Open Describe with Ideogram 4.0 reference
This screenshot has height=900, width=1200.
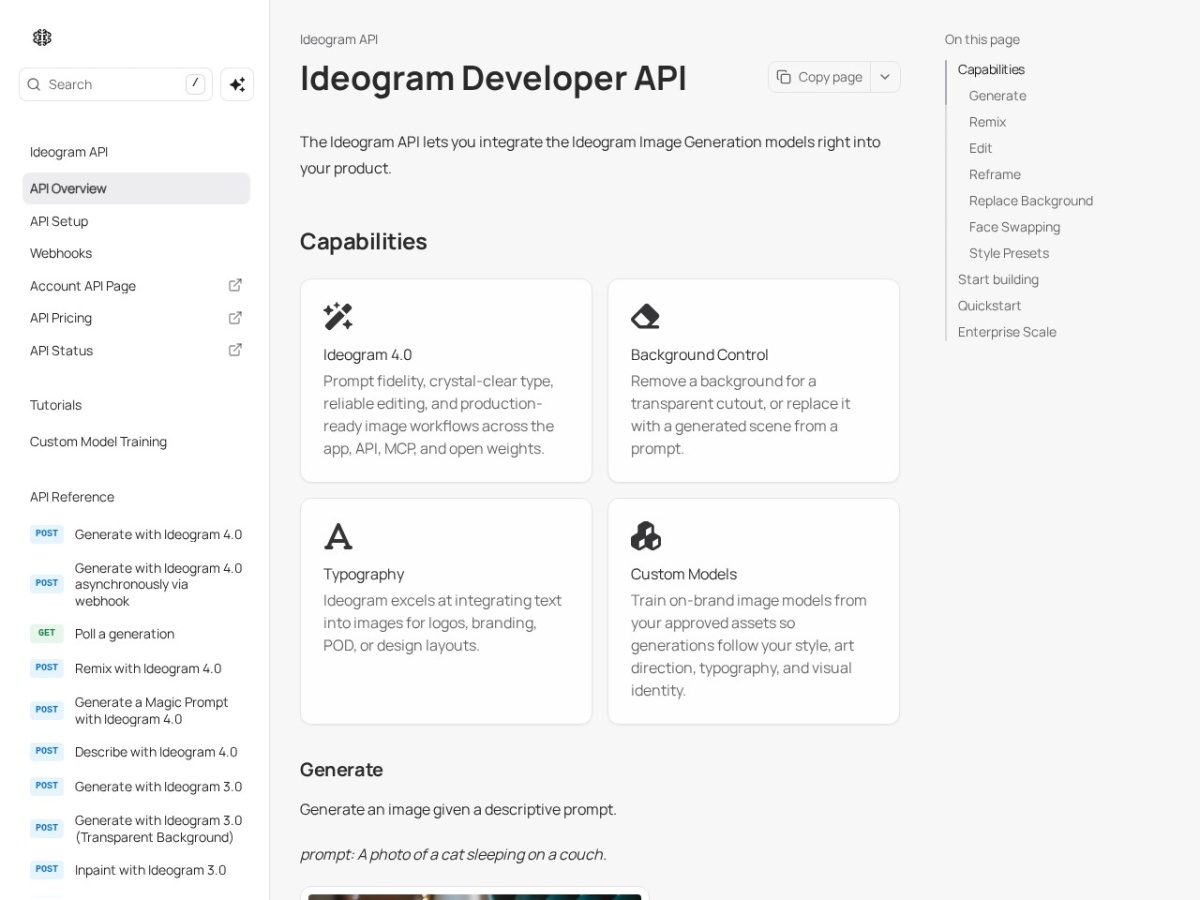(x=136, y=752)
